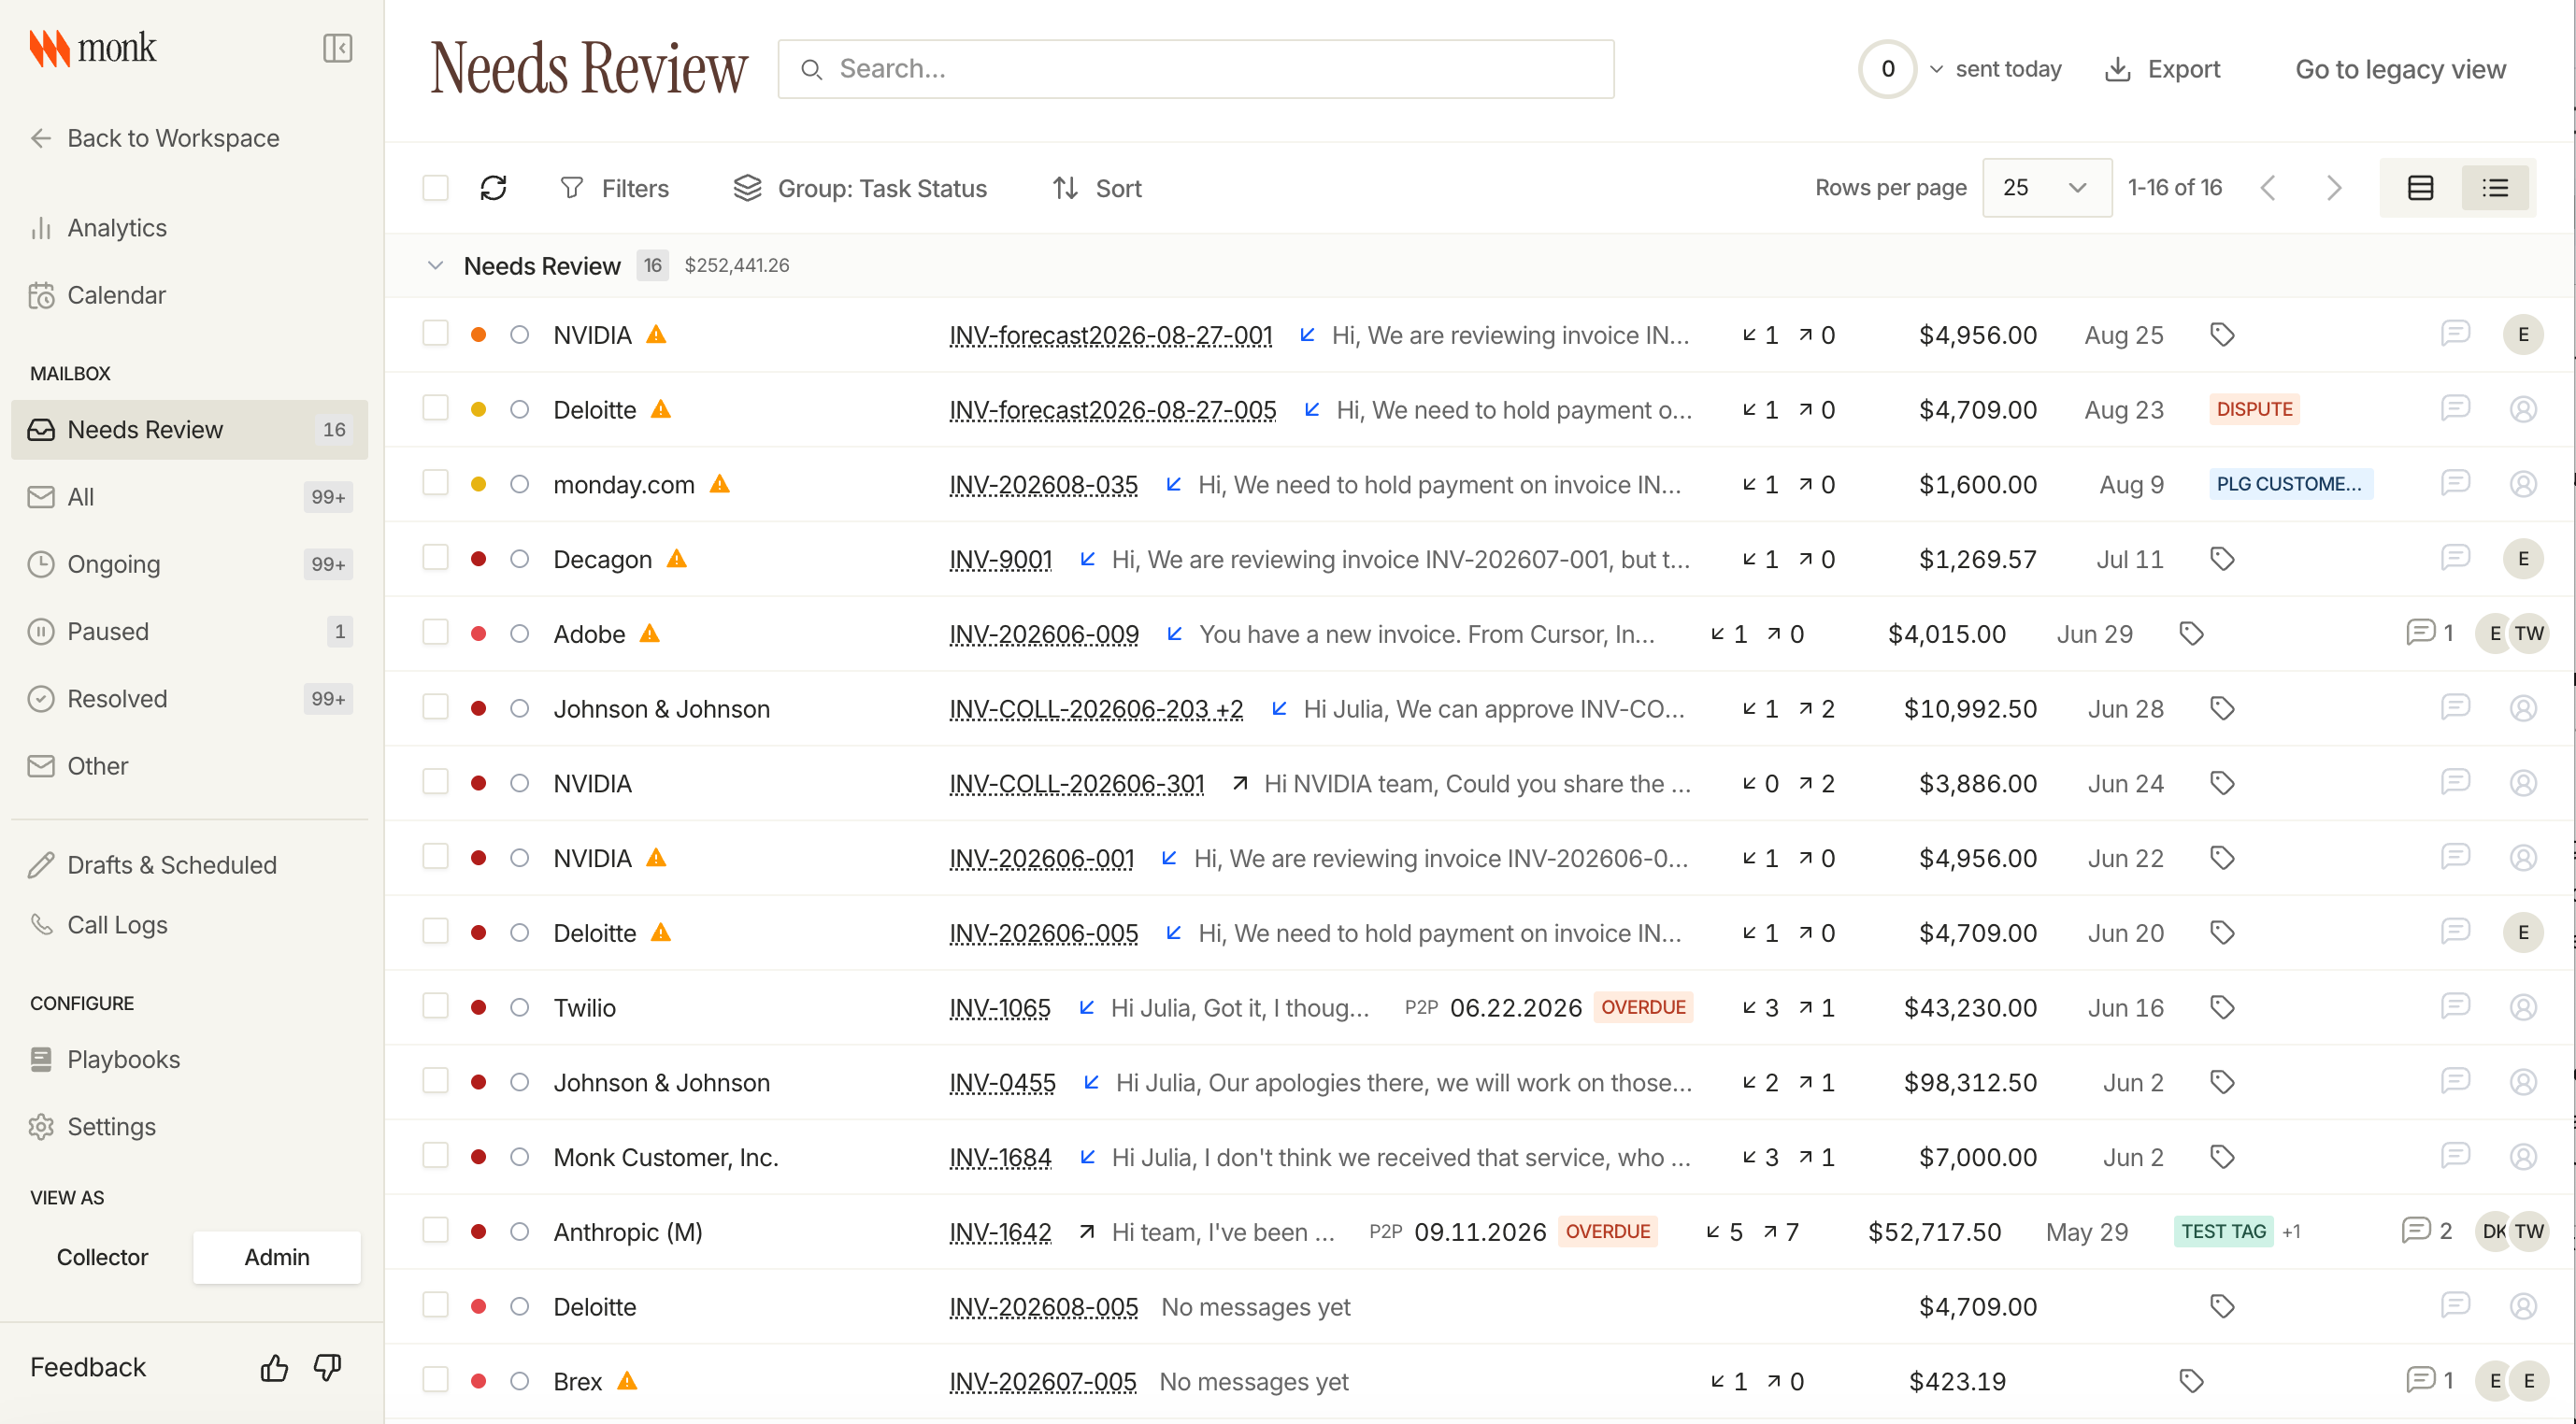Viewport: 2576px width, 1424px height.
Task: Switch to the compact list view icon
Action: point(2494,188)
